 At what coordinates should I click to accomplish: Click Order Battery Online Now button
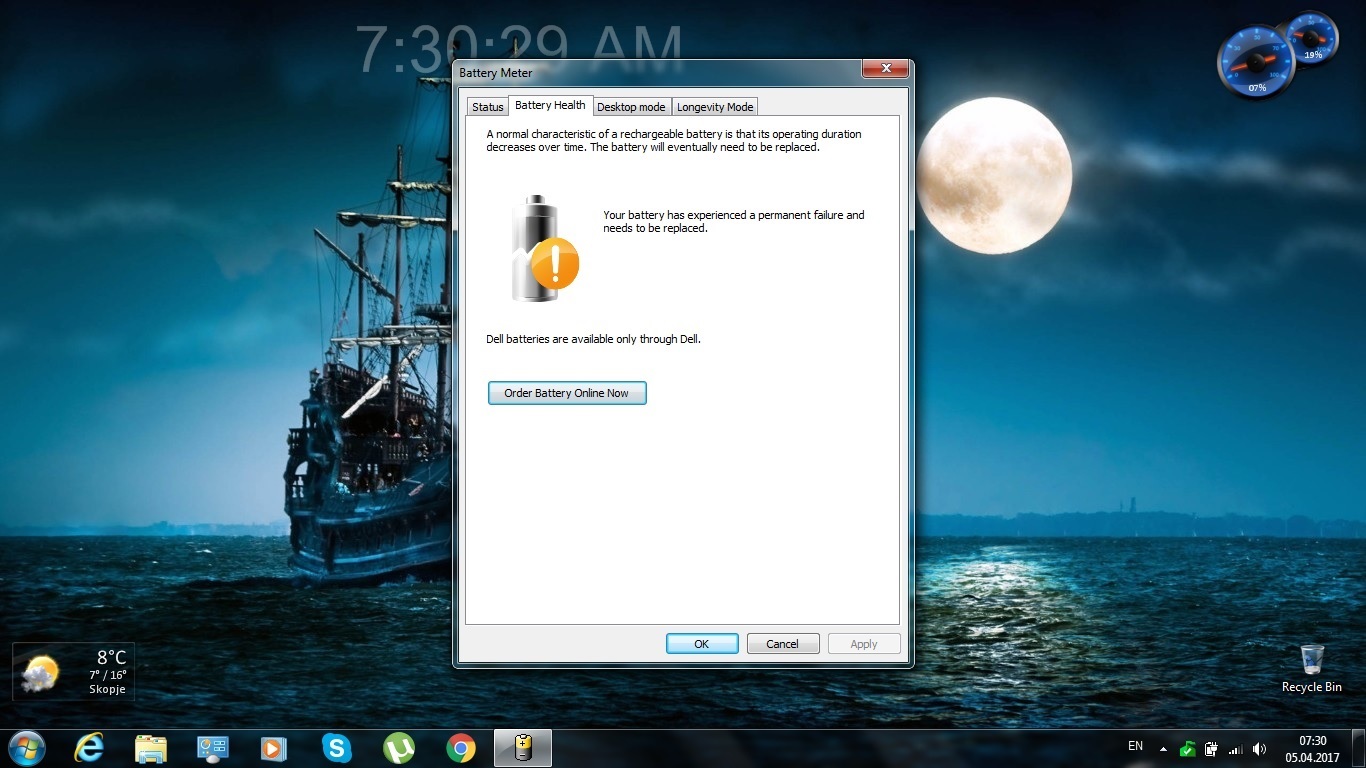coord(567,393)
